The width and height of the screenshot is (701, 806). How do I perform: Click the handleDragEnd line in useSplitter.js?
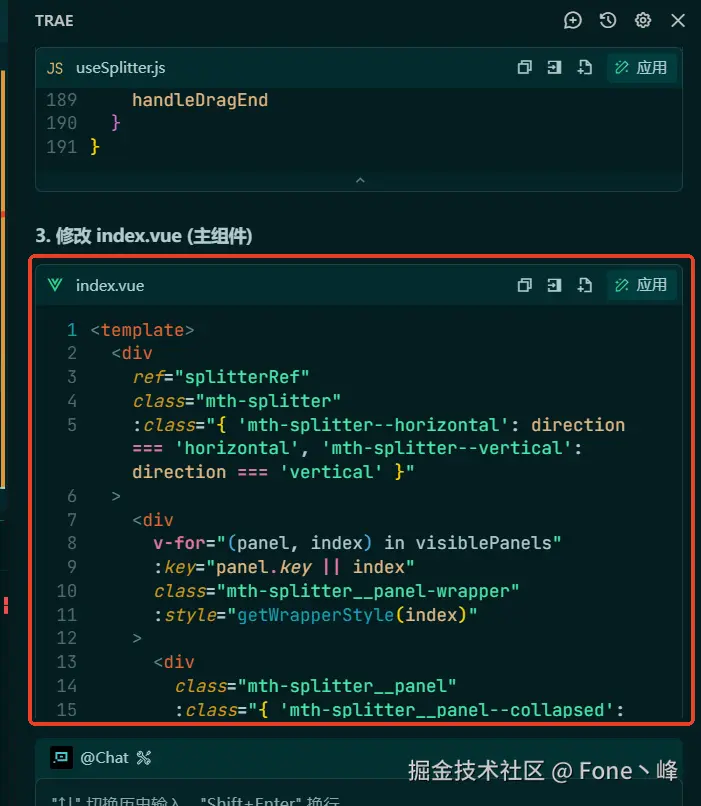pos(200,100)
